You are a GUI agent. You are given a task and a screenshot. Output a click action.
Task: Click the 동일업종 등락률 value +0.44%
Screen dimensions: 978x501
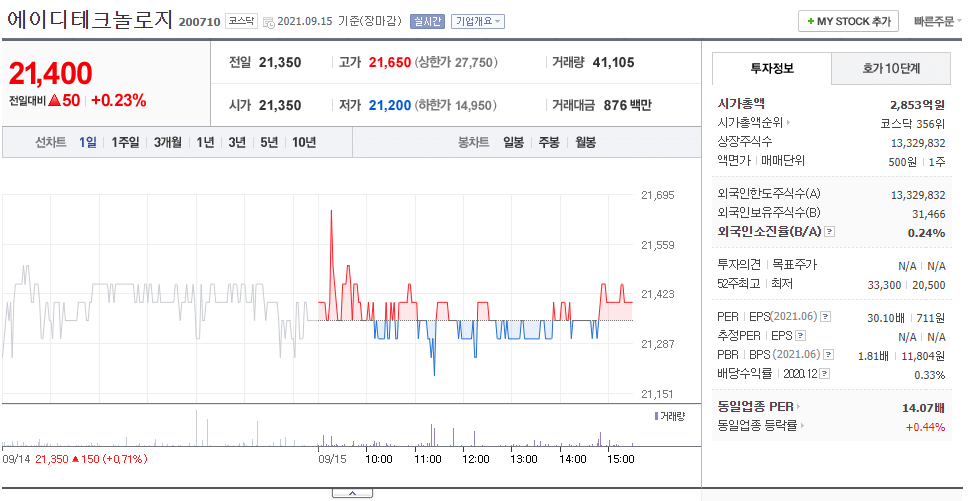coord(926,427)
